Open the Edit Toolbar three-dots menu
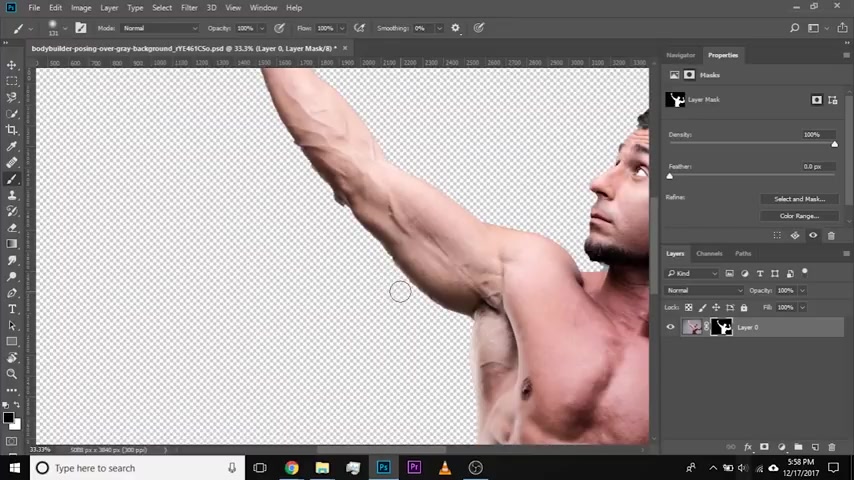 [11, 390]
